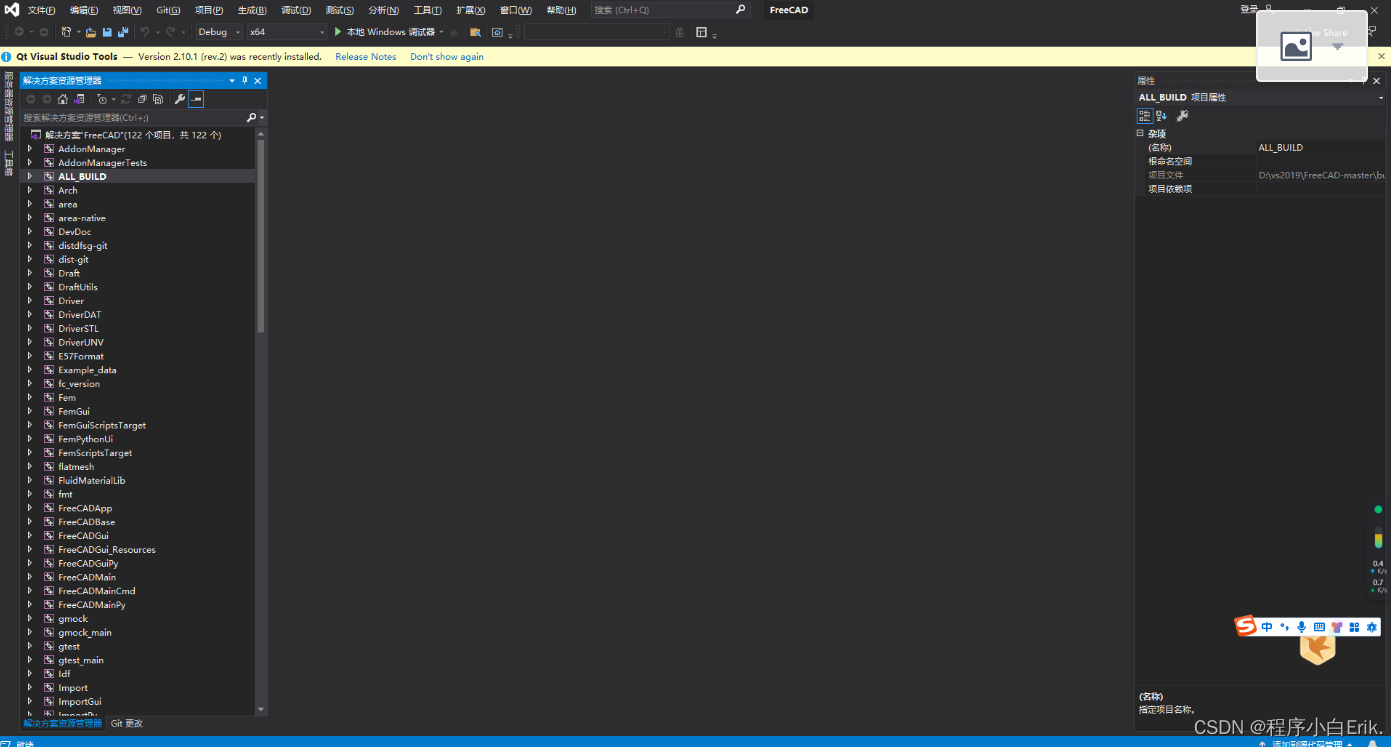Click the Categorized view icon in Properties
The image size is (1399, 747).
click(1145, 116)
